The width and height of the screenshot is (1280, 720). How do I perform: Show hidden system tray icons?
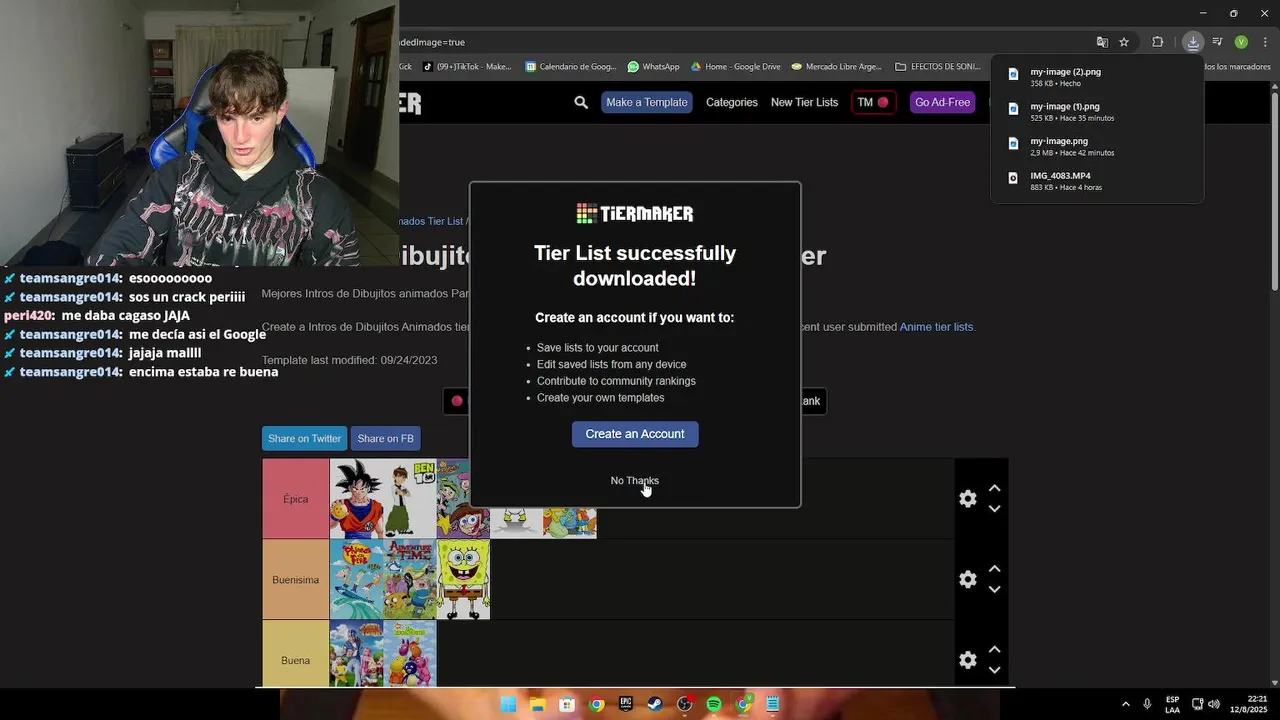pos(1125,704)
